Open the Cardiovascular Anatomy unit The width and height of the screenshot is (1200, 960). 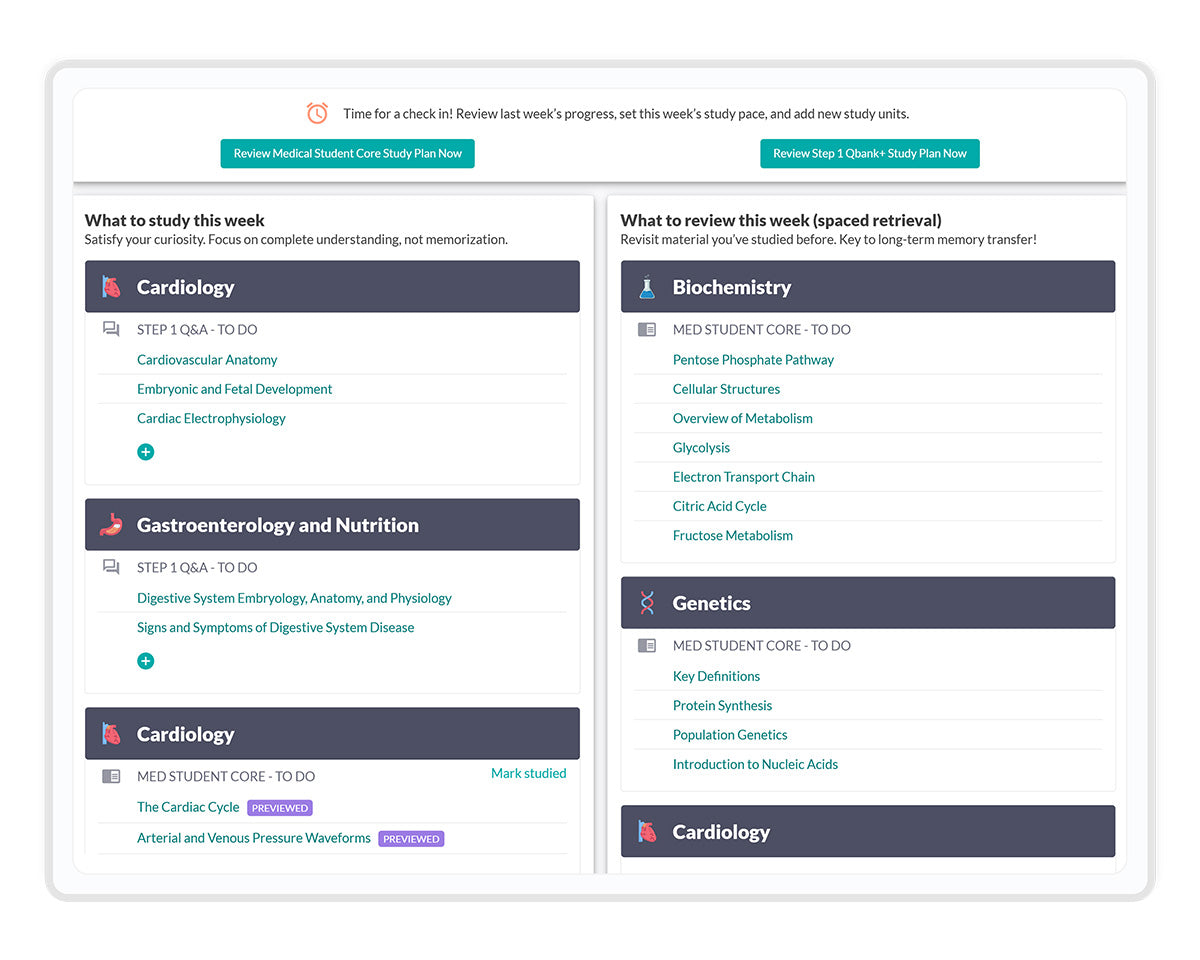tap(207, 360)
